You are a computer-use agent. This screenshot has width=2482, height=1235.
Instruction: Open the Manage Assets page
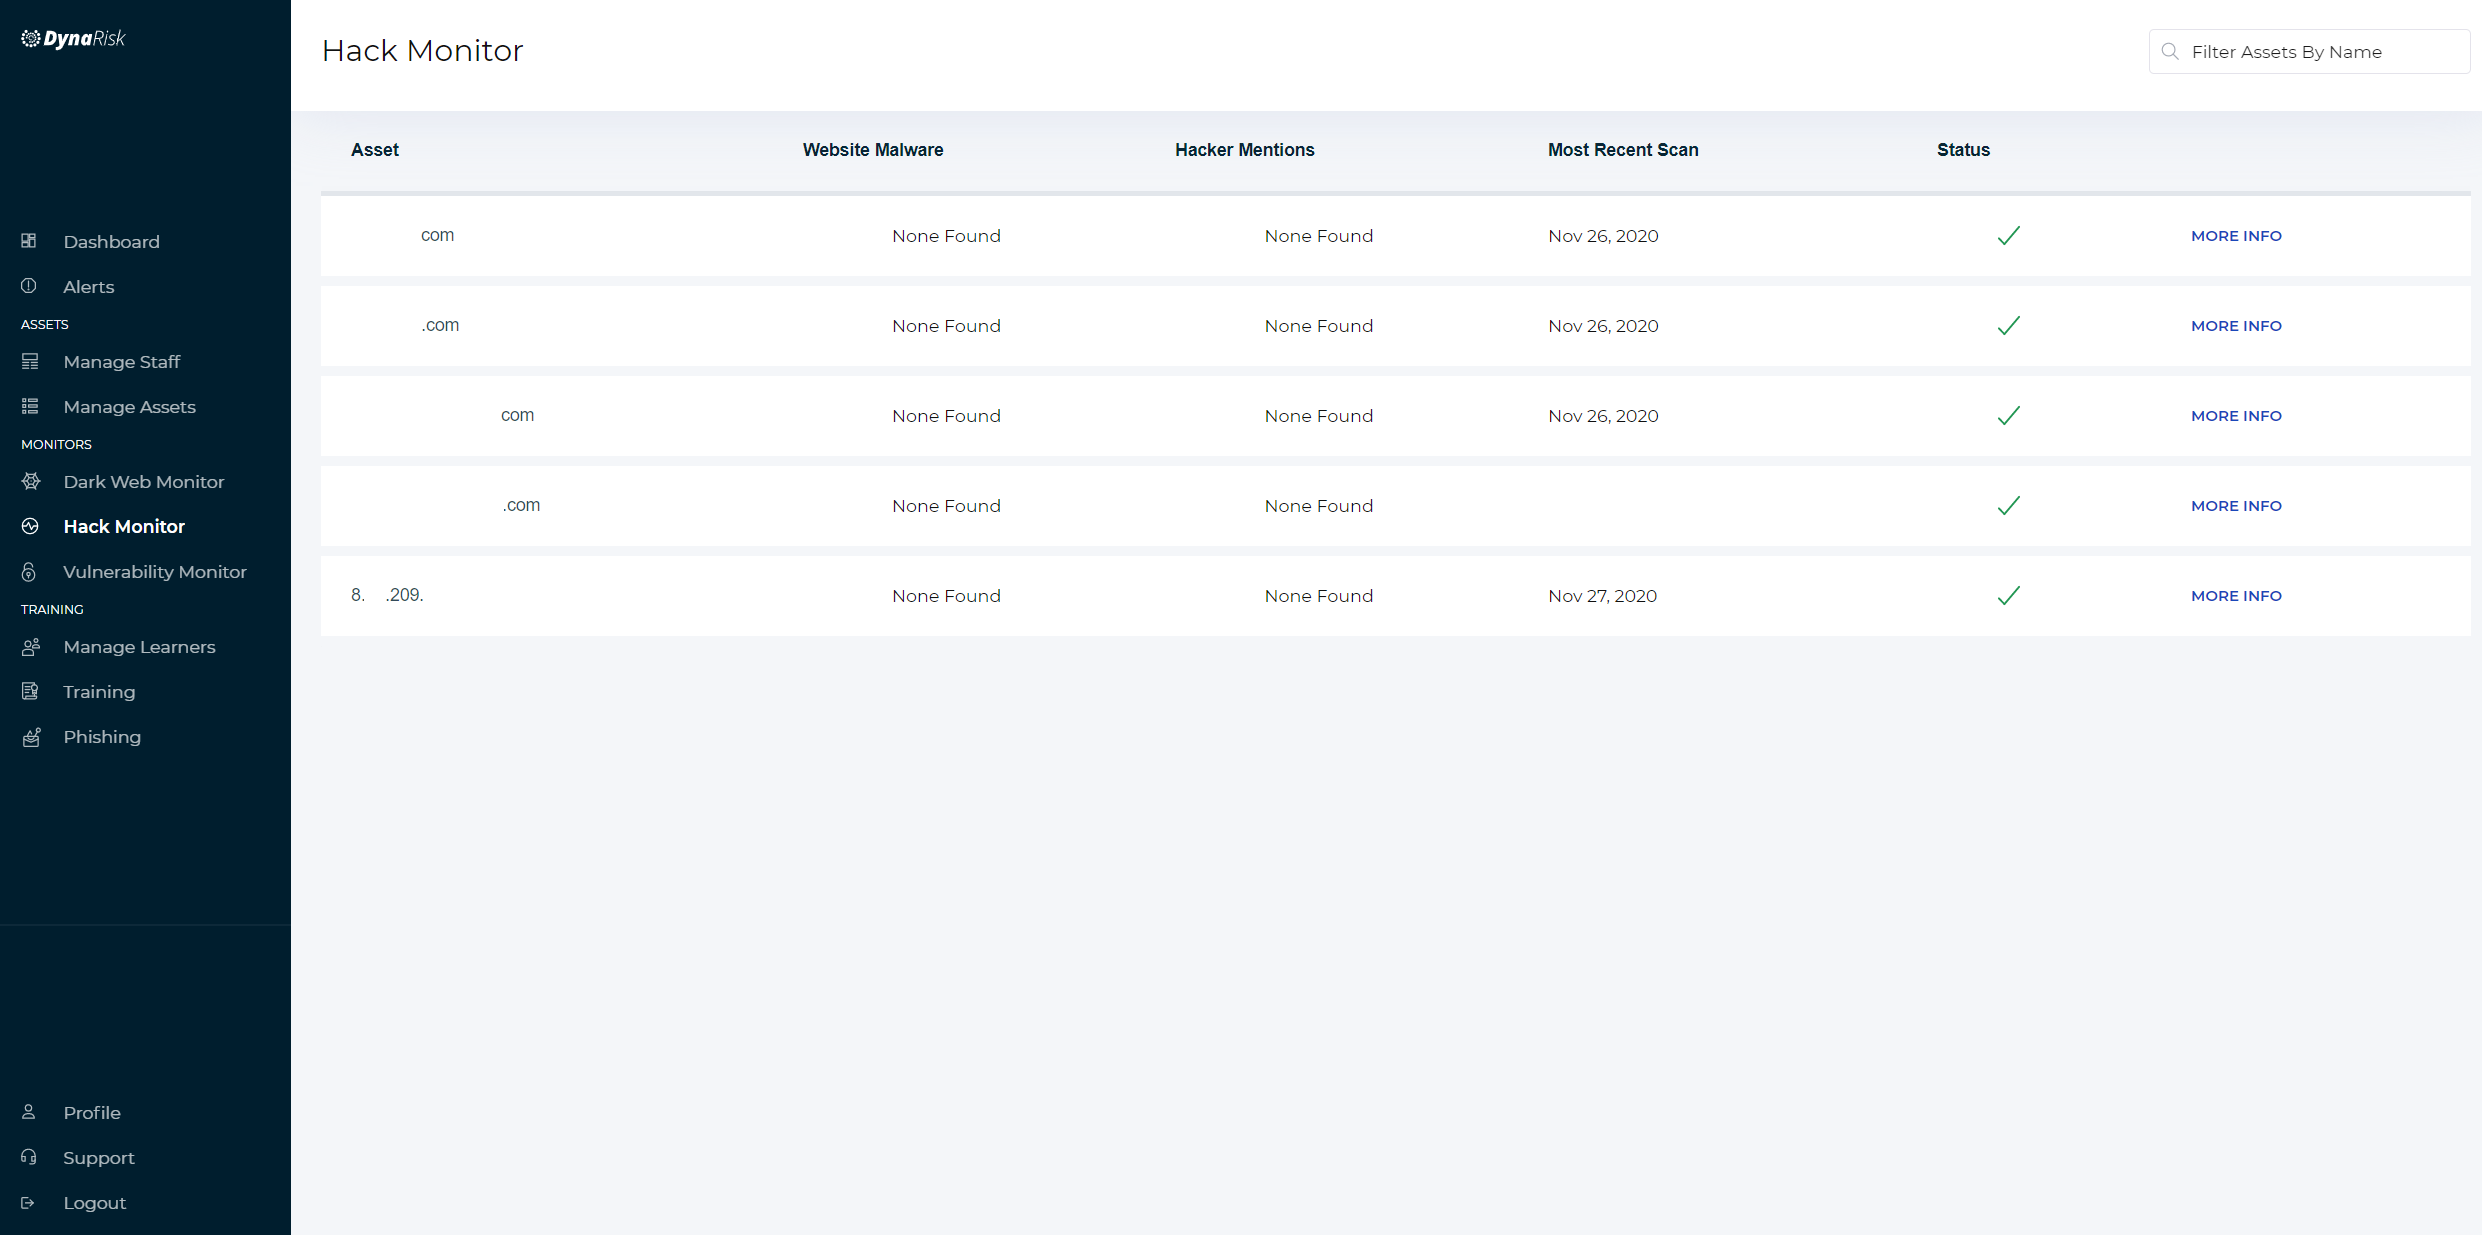(x=129, y=407)
